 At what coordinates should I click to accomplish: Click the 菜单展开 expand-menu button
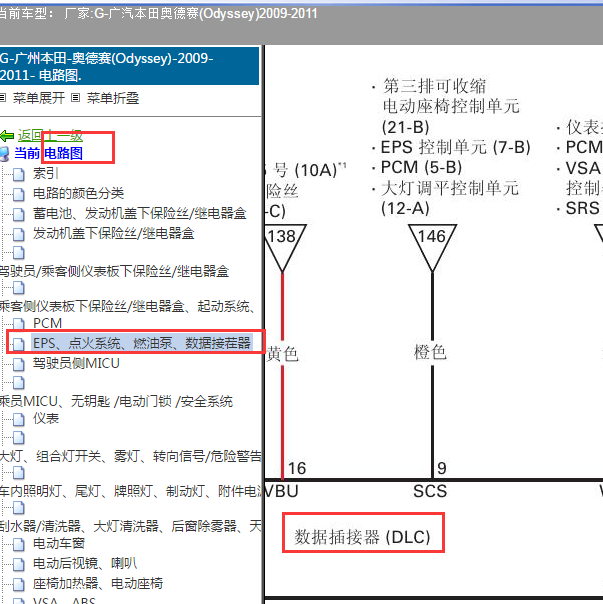[39, 98]
